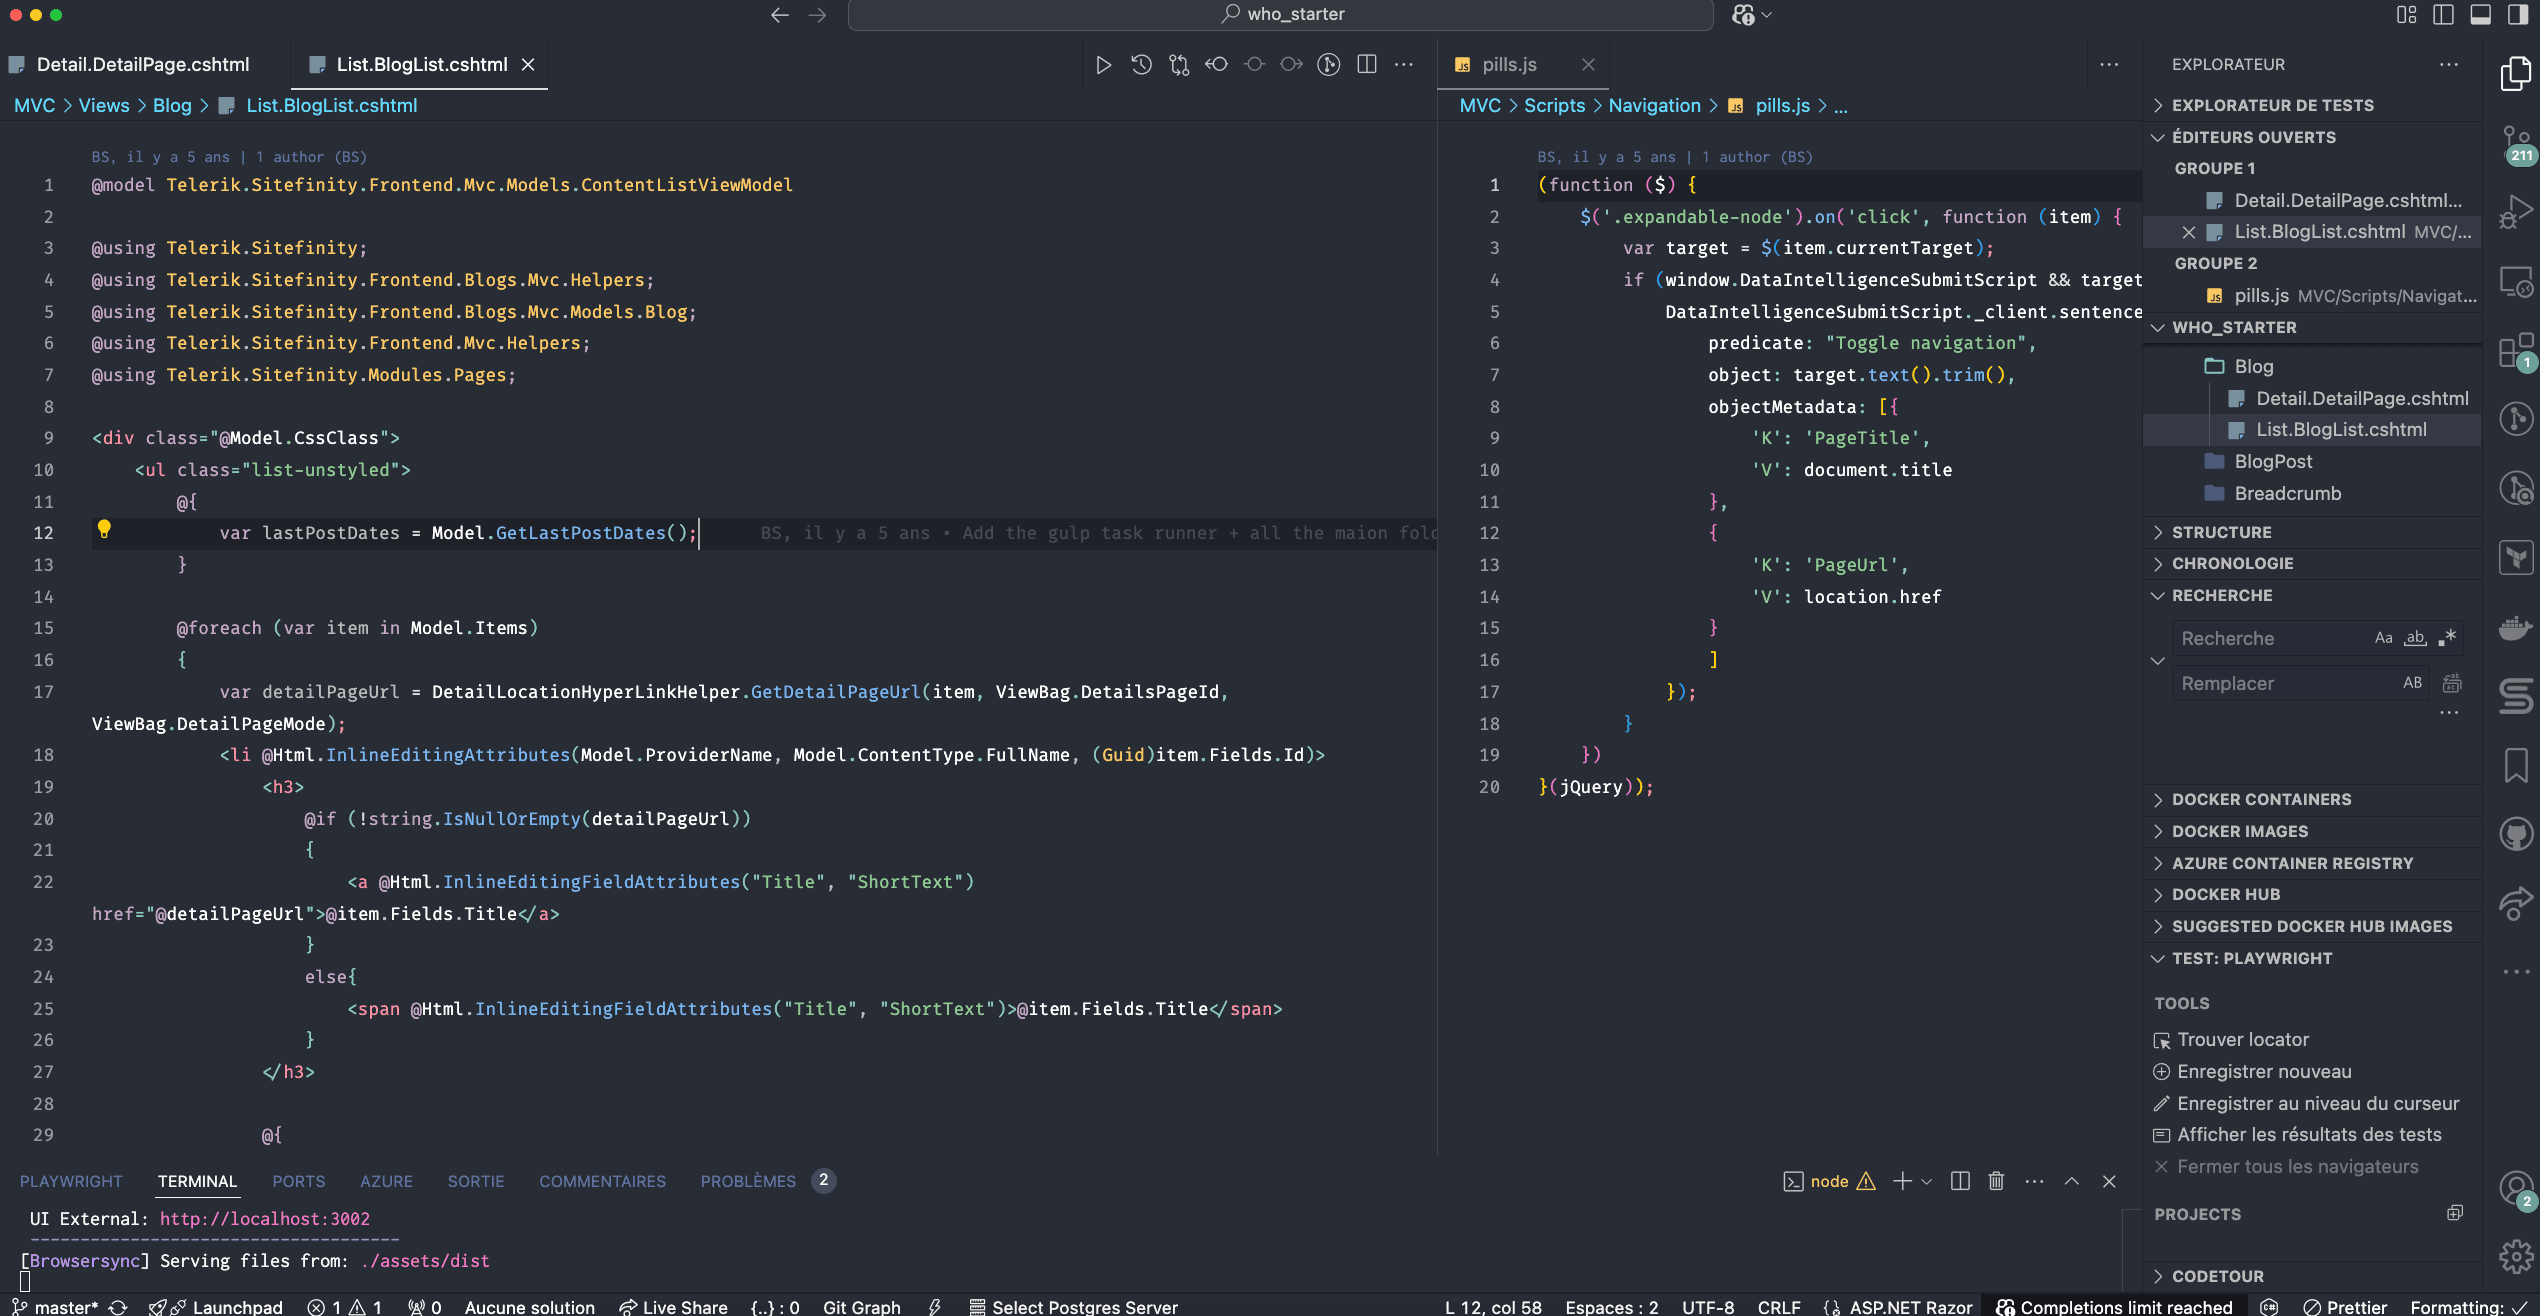Open the Docker view in activity bar

click(x=2515, y=627)
